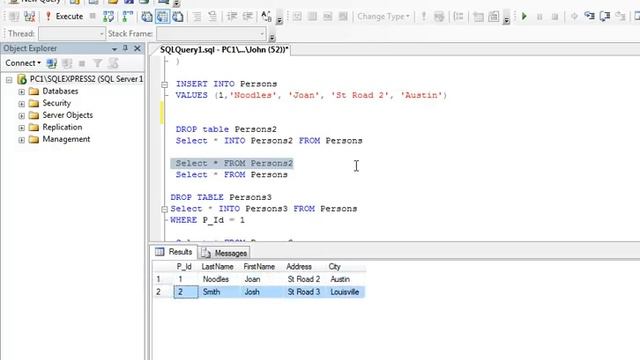
Task: Open the Object Explorer Connect dropdown
Action: (x=23, y=63)
